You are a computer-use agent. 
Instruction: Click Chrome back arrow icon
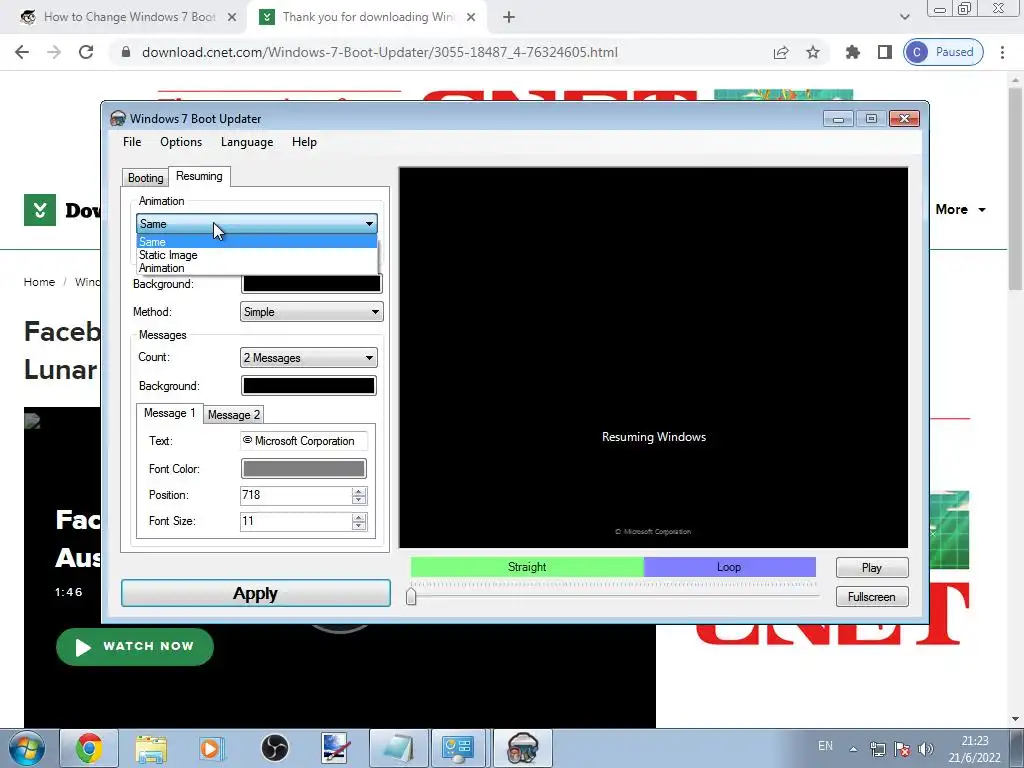(x=22, y=52)
